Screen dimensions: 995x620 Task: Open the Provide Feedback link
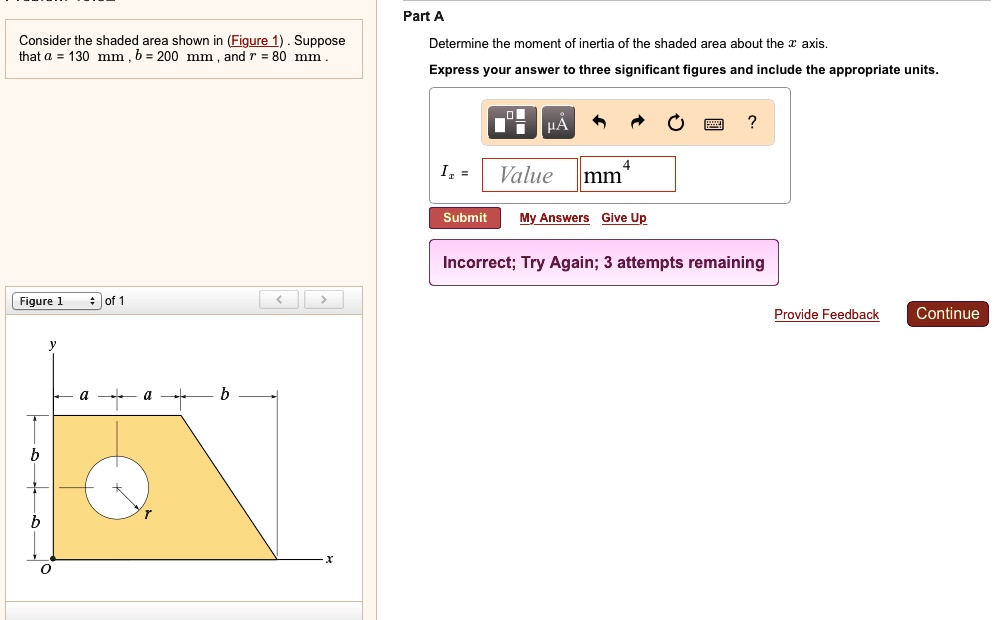[827, 314]
